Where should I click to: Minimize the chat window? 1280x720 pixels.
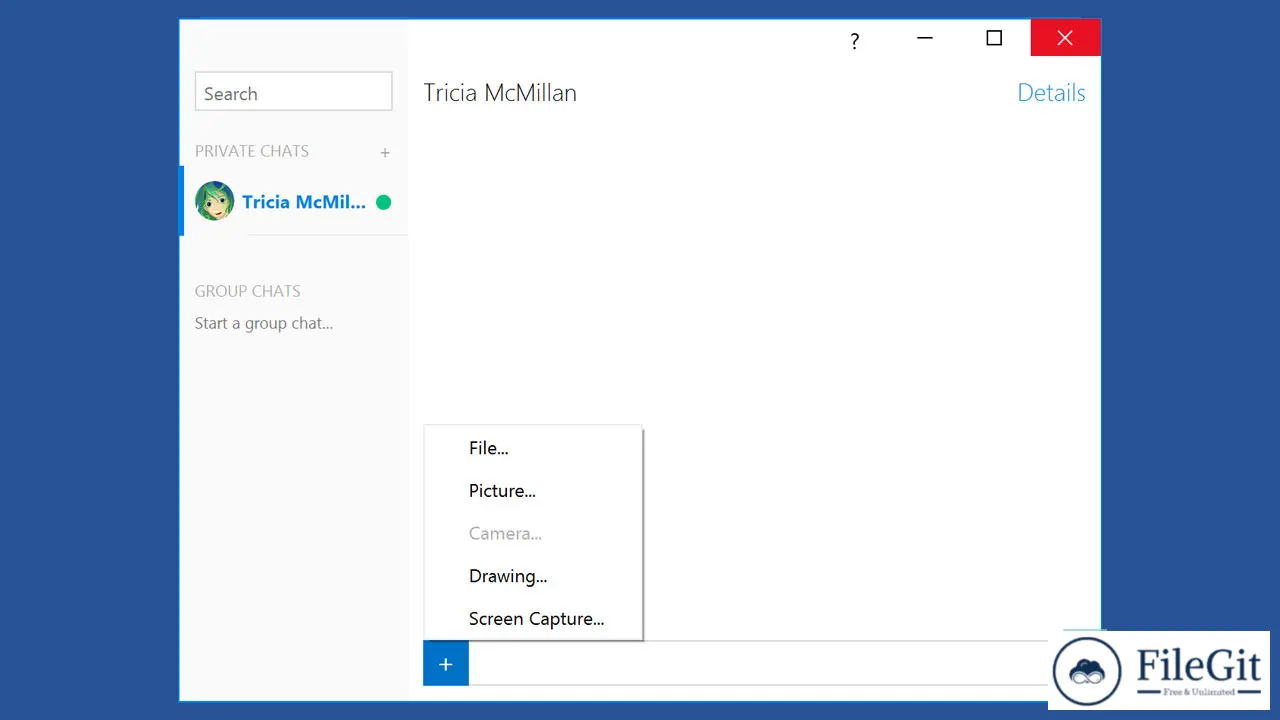[x=925, y=38]
